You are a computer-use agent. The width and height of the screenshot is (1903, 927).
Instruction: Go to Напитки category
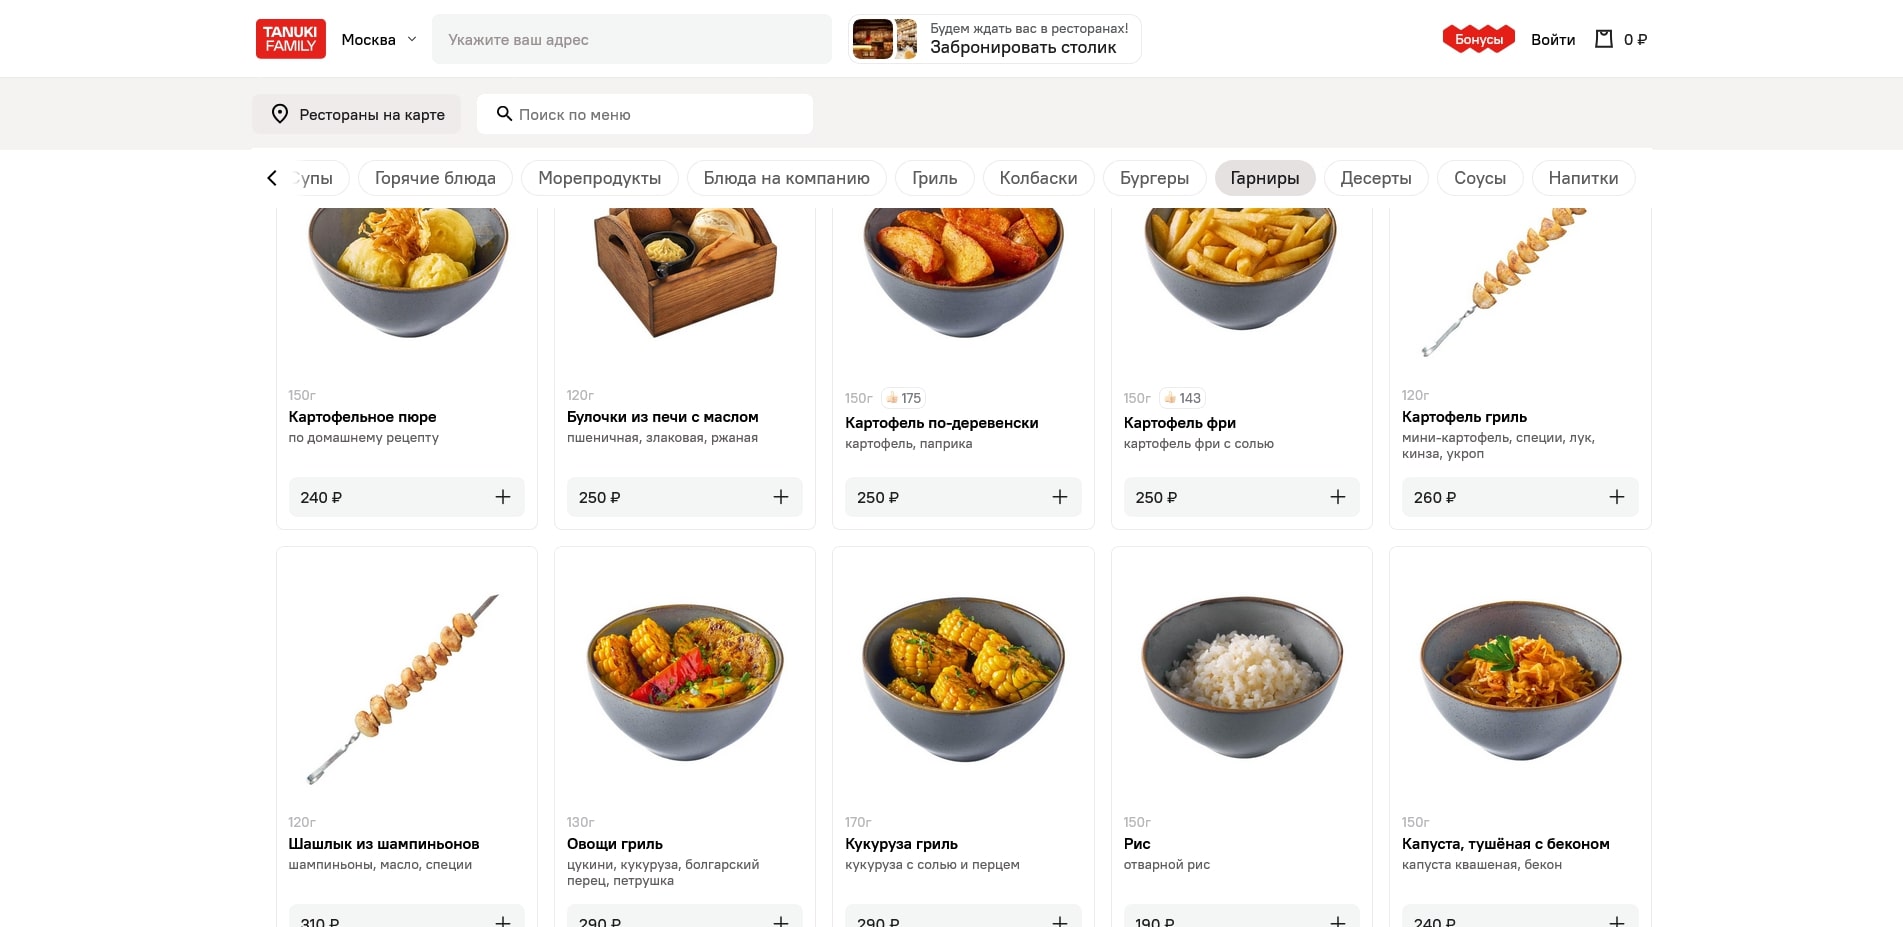tap(1582, 178)
